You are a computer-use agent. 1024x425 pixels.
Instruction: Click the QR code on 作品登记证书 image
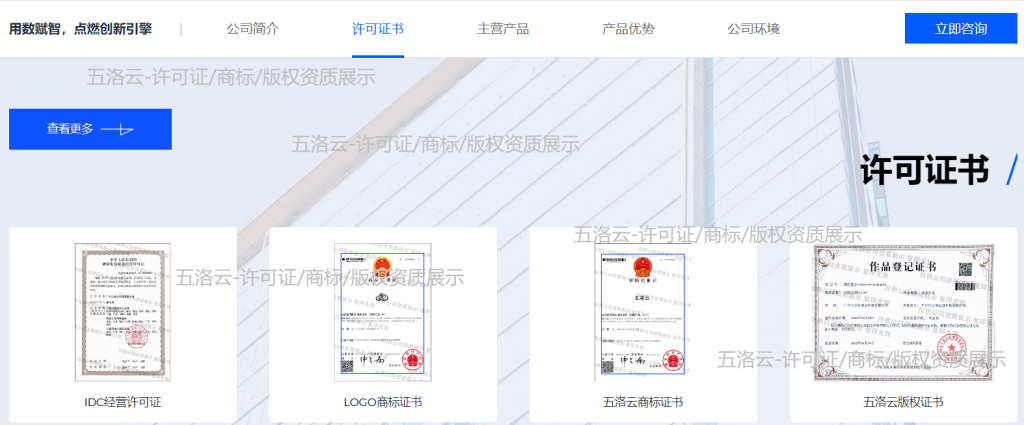pos(965,270)
